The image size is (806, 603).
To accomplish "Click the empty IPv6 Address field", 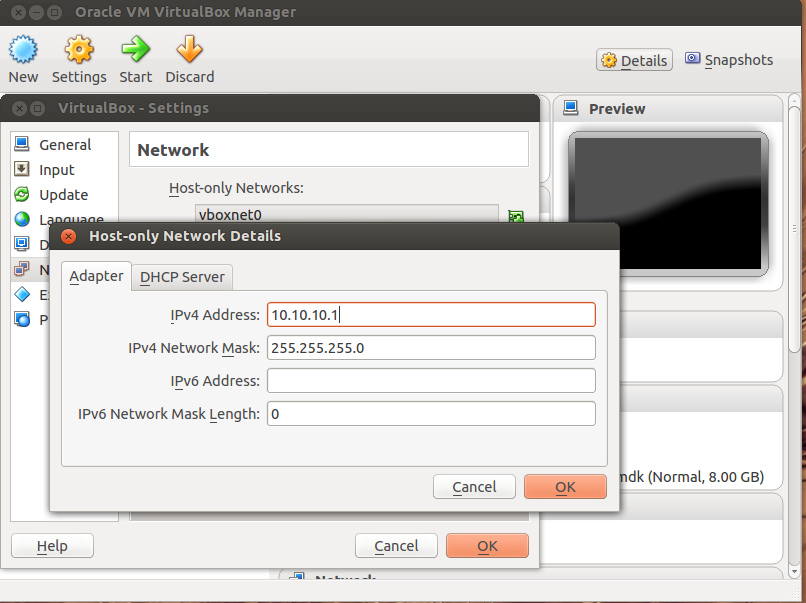I will pos(431,381).
